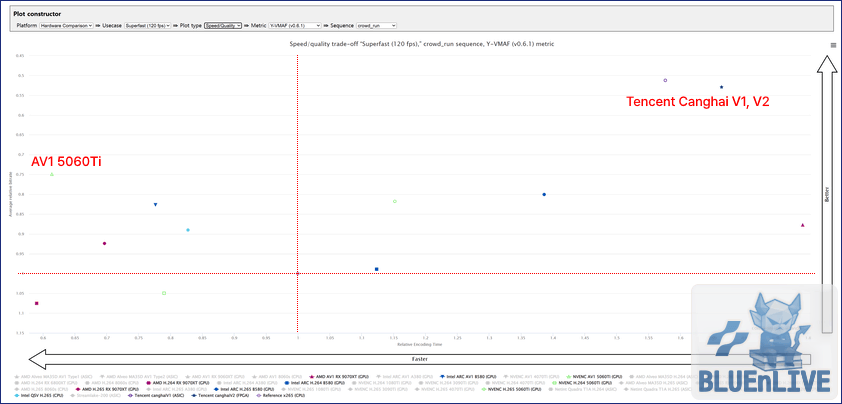Show NVENC H.264 1080Ti legend series
This screenshot has height=404, width=842.
click(382, 383)
